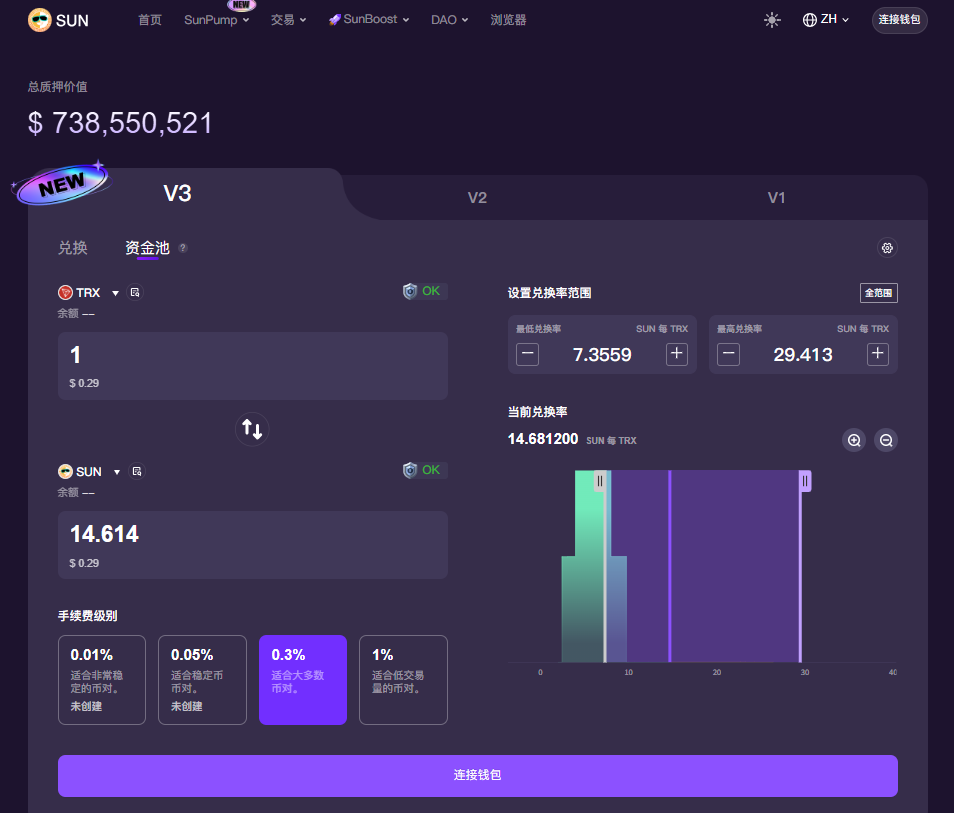Click the lower range handle on the chart
This screenshot has width=954, height=813.
point(600,481)
